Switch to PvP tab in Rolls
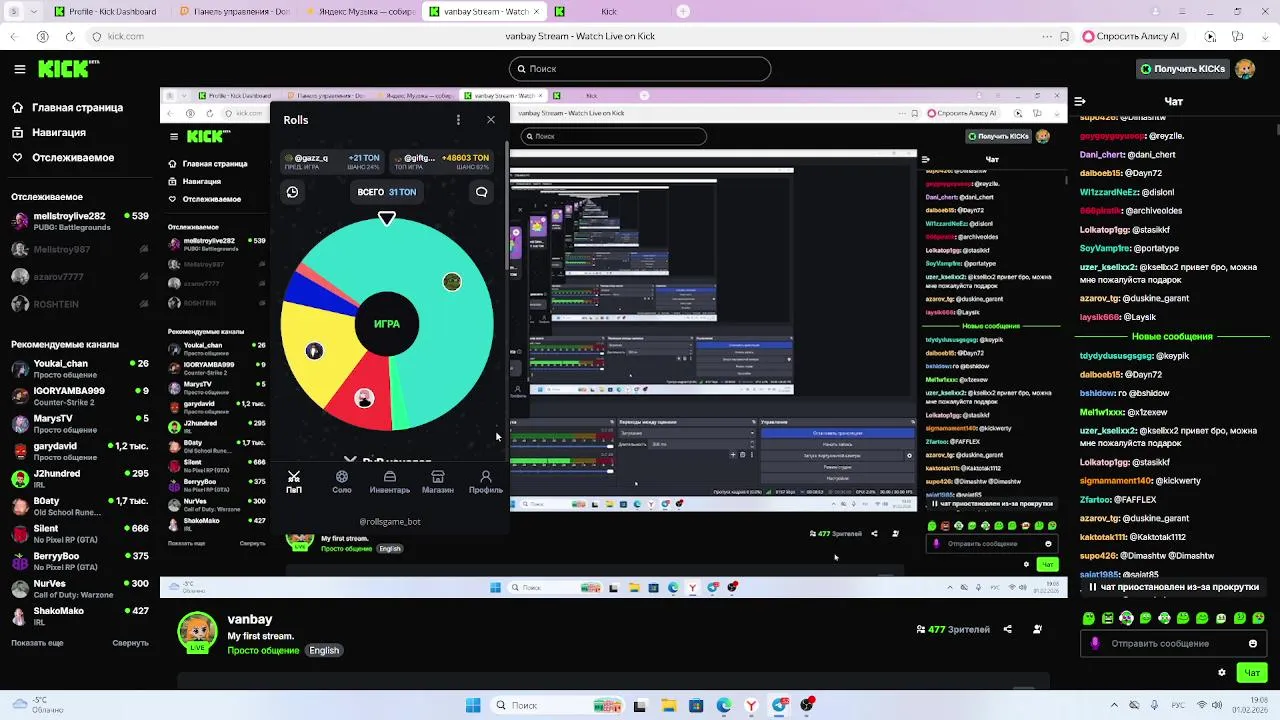Image resolution: width=1280 pixels, height=720 pixels. pyautogui.click(x=294, y=482)
